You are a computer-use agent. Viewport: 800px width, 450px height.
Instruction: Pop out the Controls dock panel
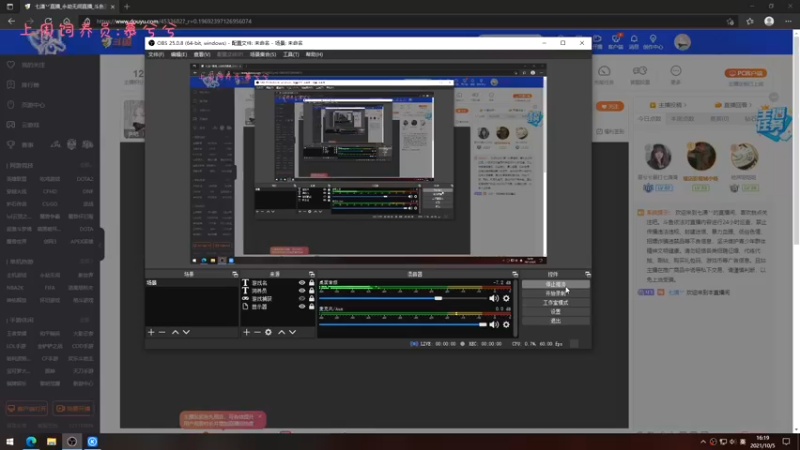click(x=588, y=274)
